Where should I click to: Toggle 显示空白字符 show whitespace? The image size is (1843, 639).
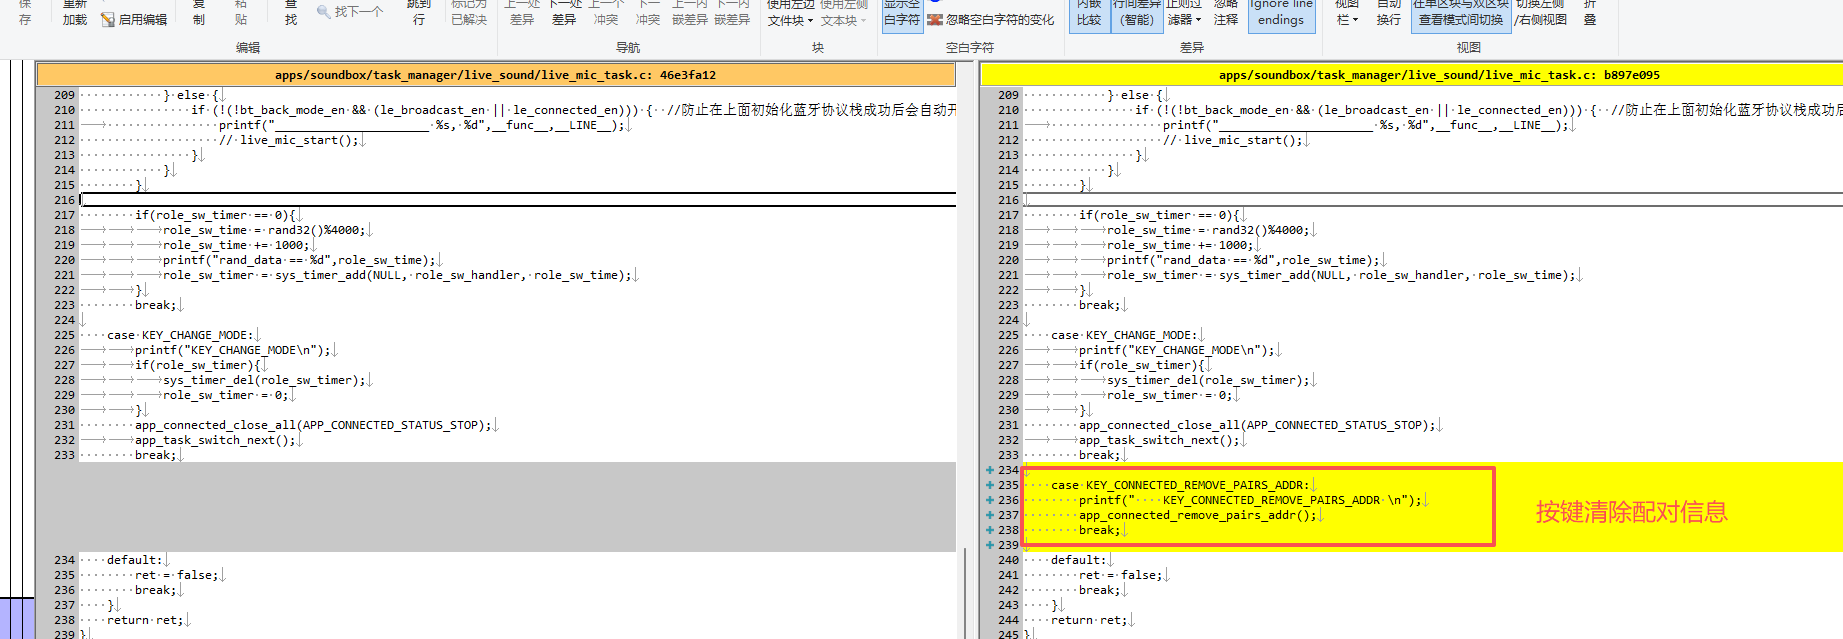tap(902, 14)
